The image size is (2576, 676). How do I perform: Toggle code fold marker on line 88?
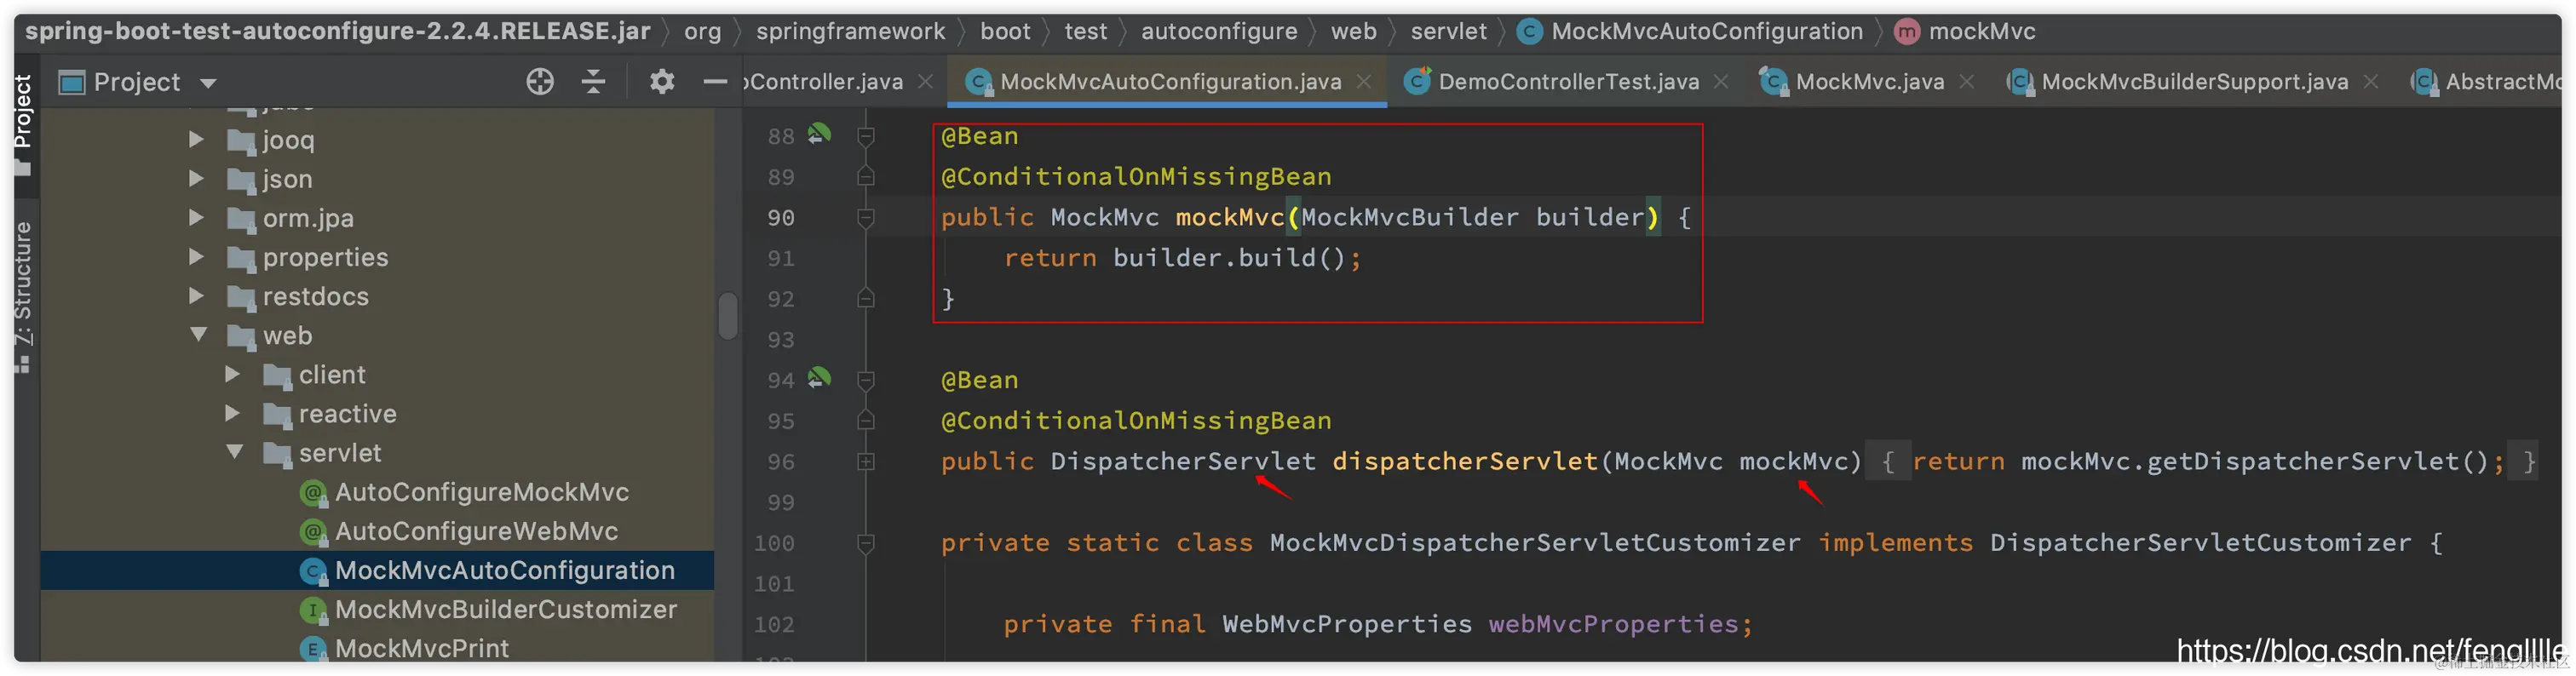(866, 136)
